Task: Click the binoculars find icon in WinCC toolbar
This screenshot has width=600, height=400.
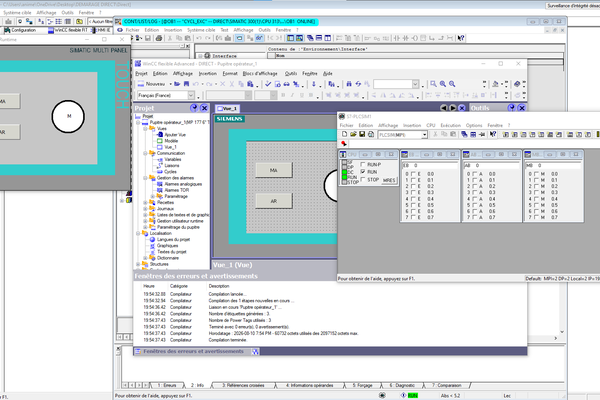Action: tap(349, 84)
